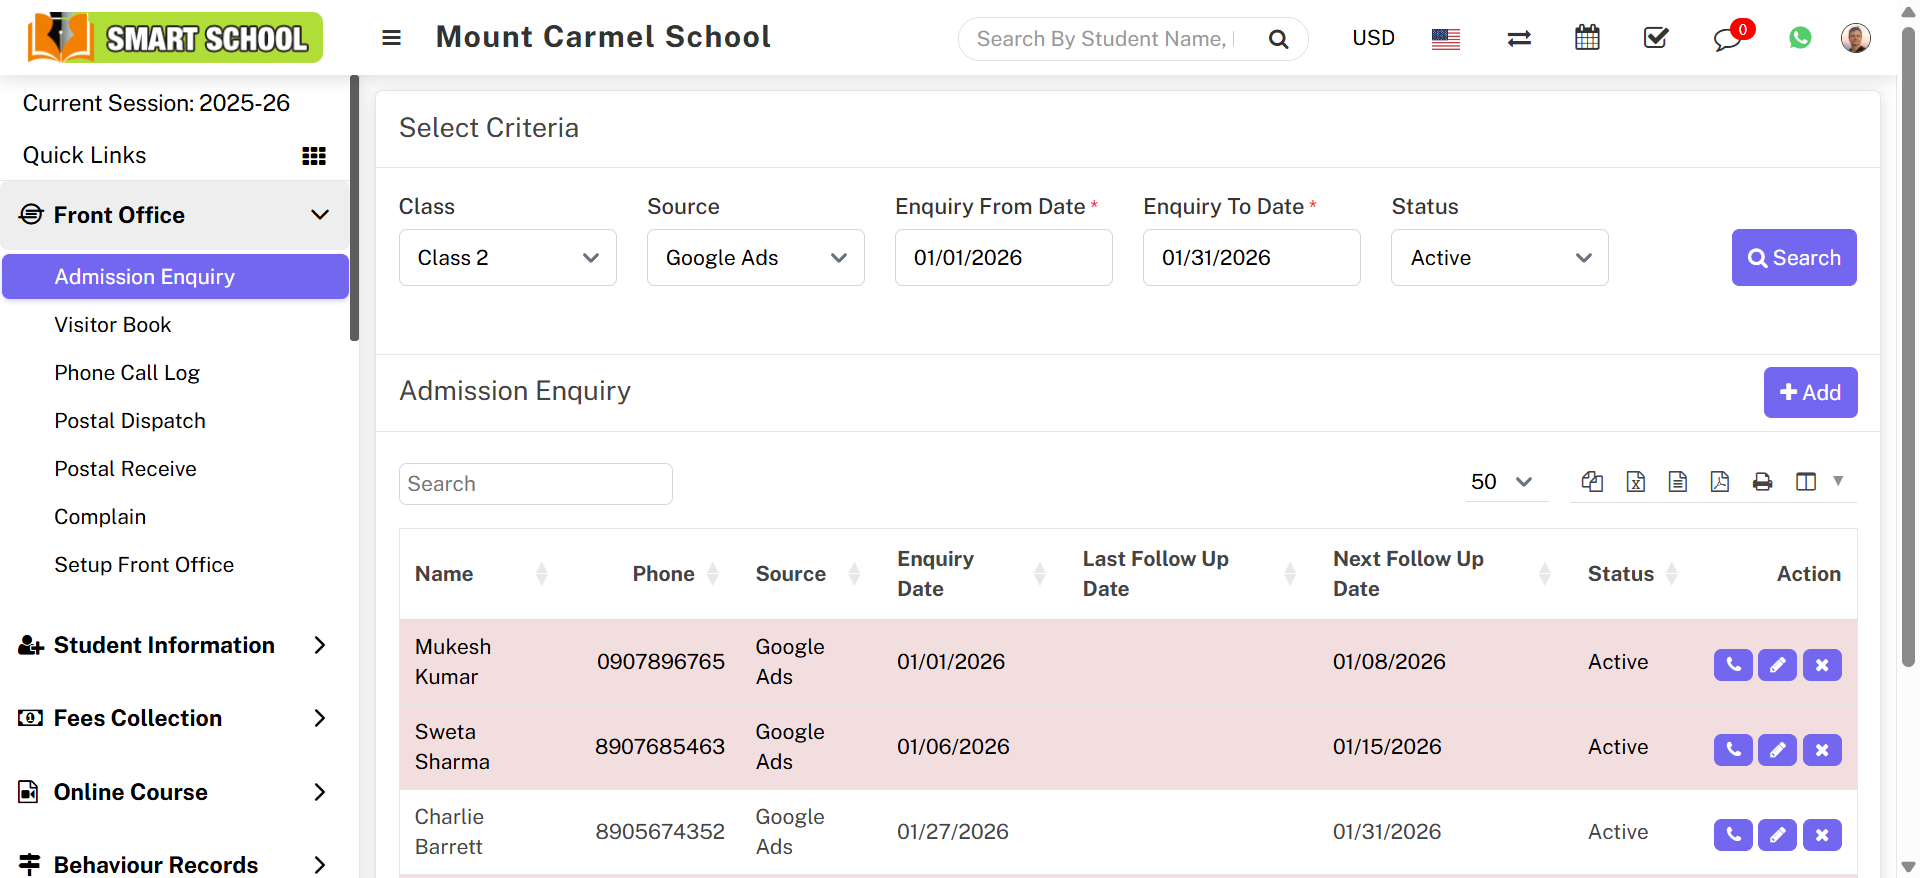Screen dimensions: 1920x878
Task: Open the Source dropdown showing Google Ads
Action: point(755,258)
